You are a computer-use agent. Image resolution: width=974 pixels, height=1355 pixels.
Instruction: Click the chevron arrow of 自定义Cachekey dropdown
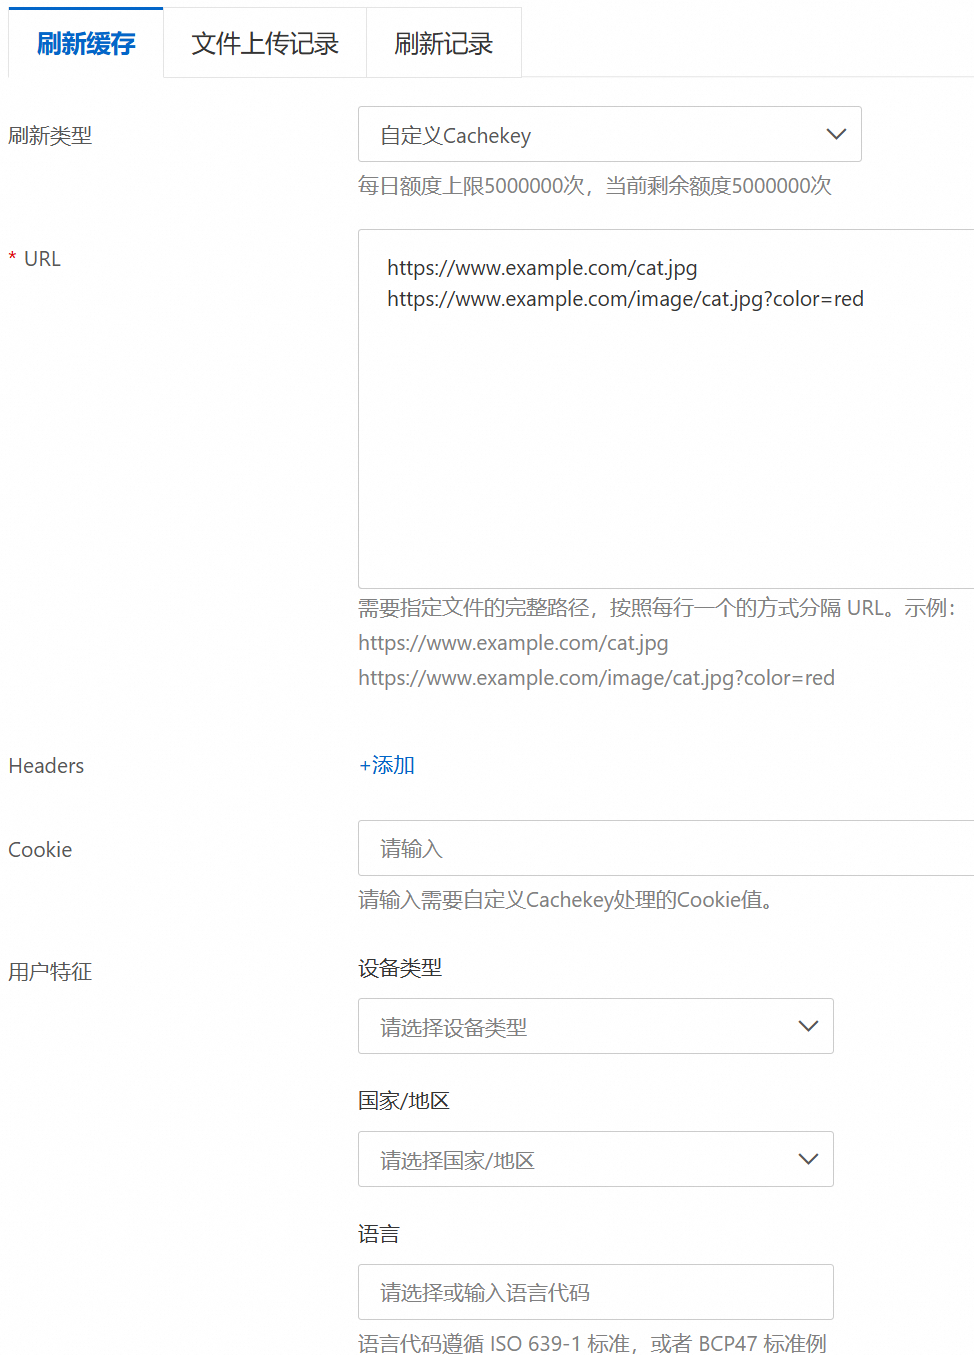(836, 134)
